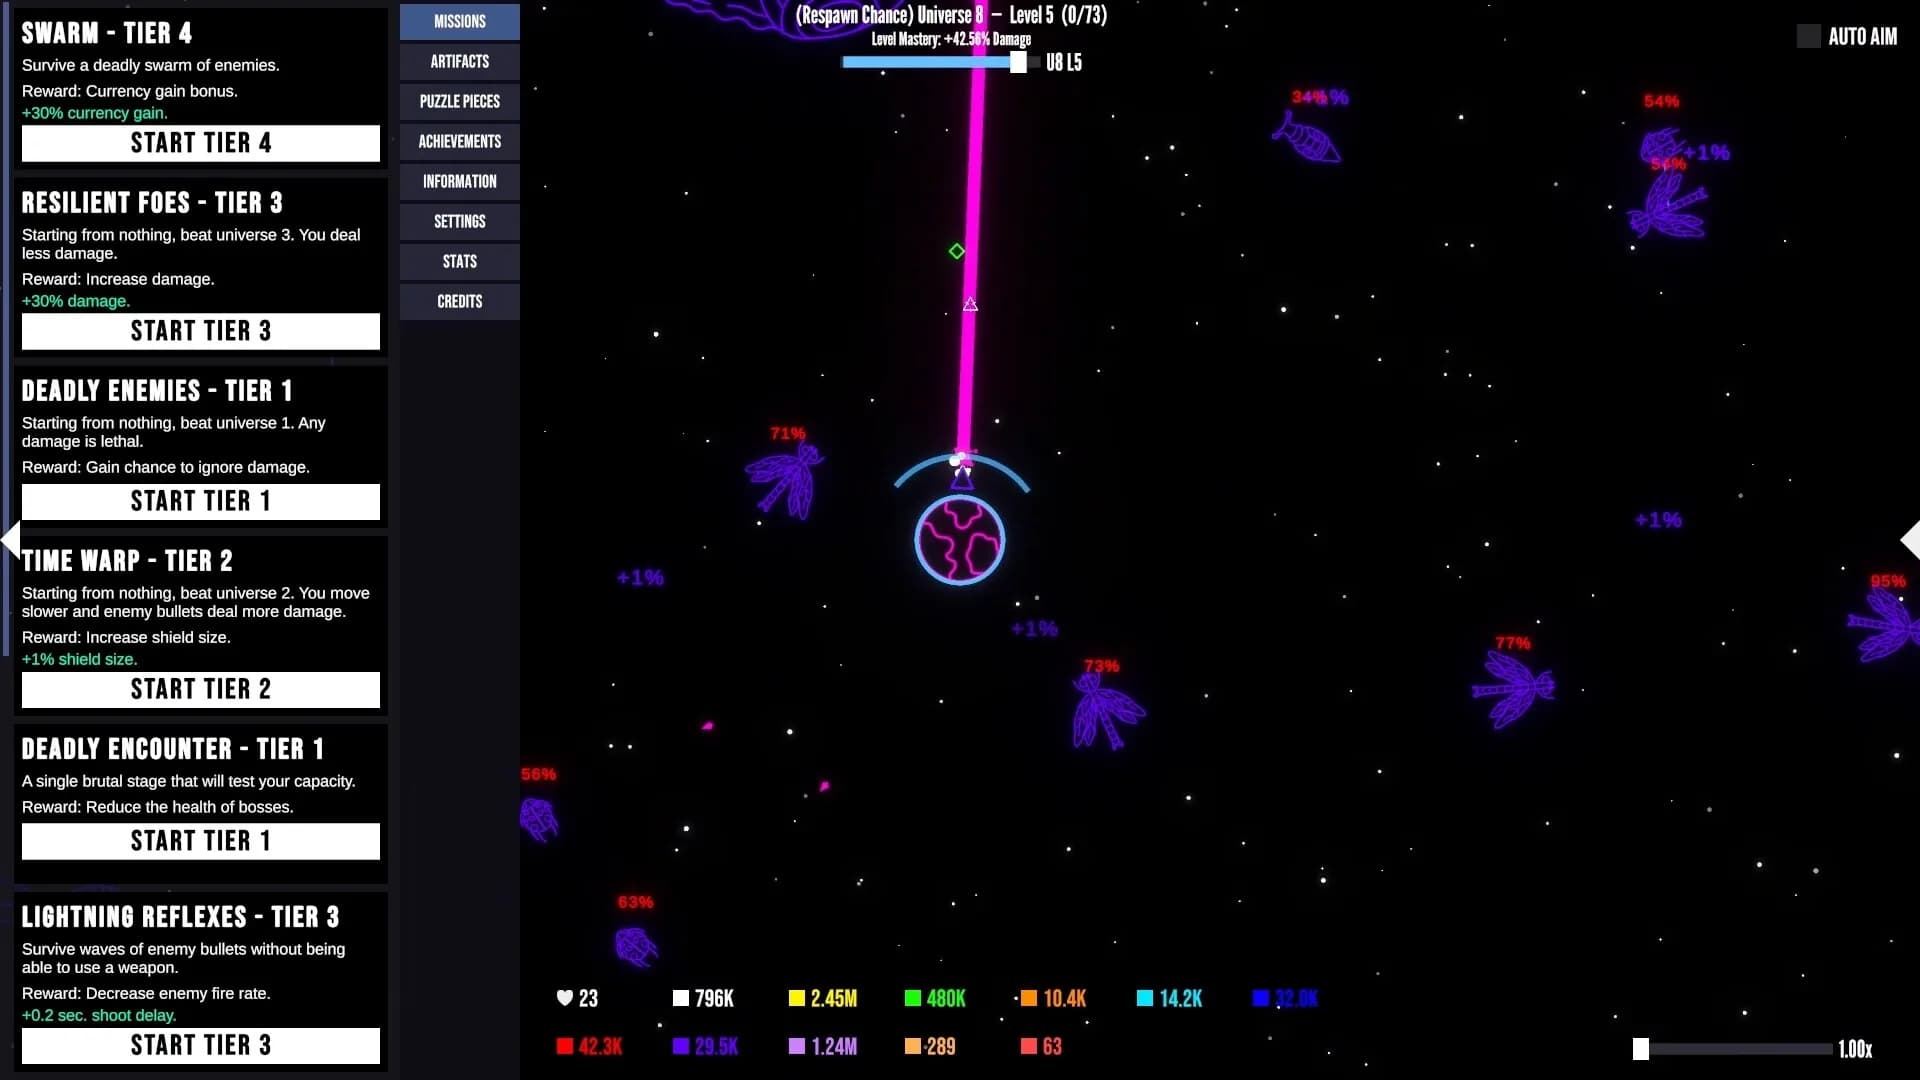The height and width of the screenshot is (1080, 1920).
Task: Expand the right panel with arrow
Action: pyautogui.click(x=1909, y=539)
